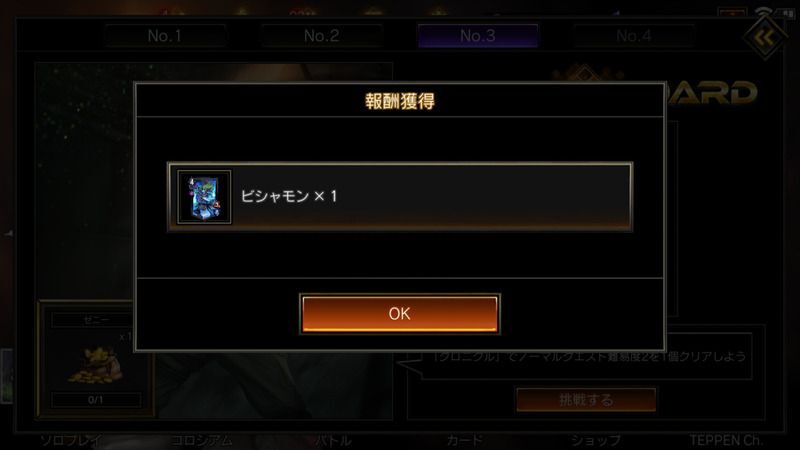The height and width of the screenshot is (450, 800).
Task: Select the highlighted No.3 tab
Action: [x=478, y=36]
